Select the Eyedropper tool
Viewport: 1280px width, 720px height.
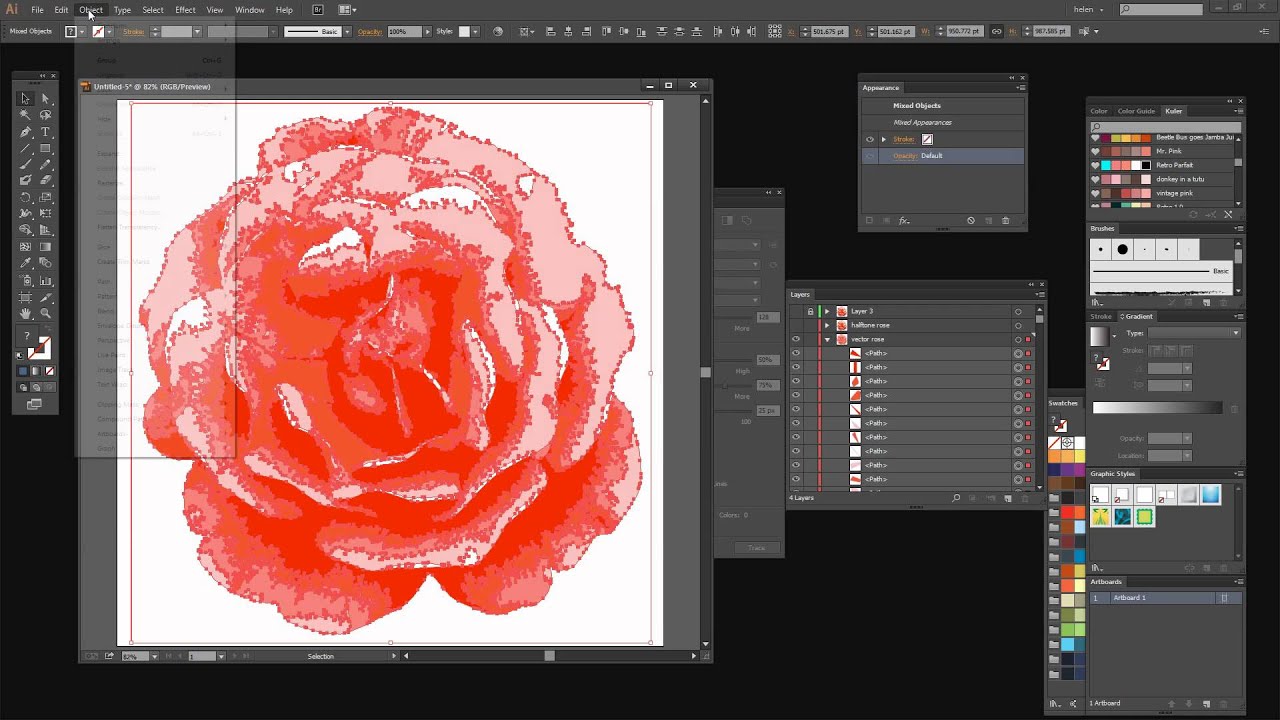click(25, 264)
